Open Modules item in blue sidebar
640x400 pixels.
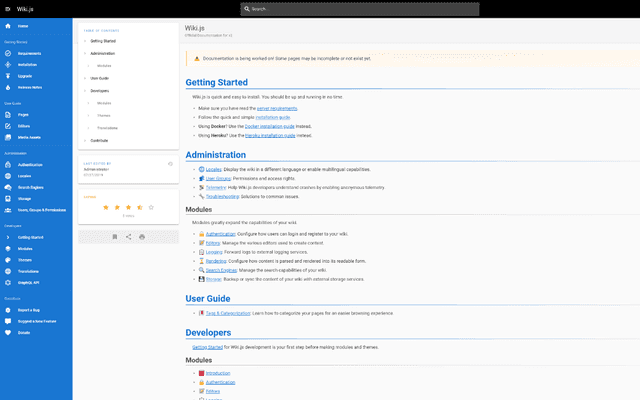[25, 249]
